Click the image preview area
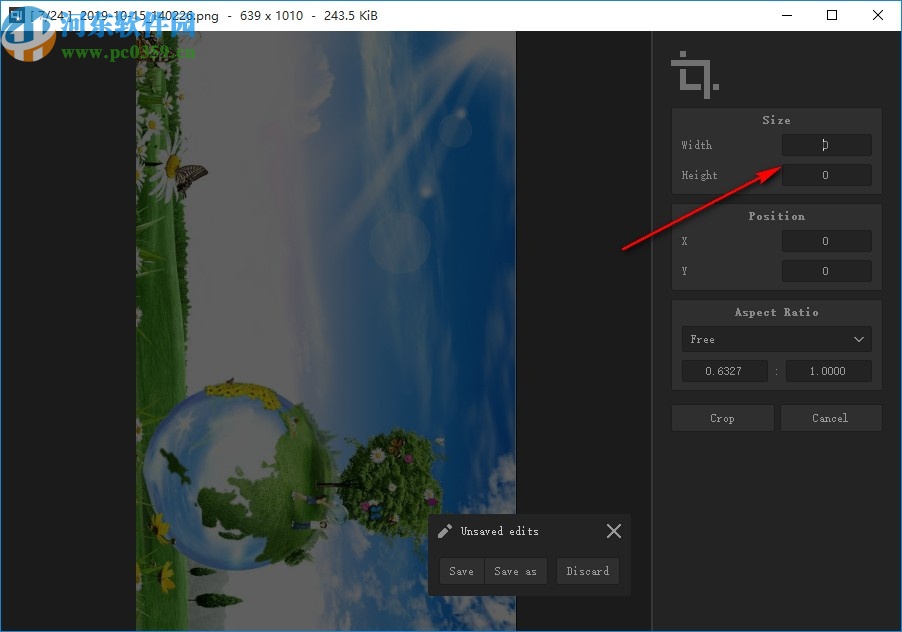Image resolution: width=902 pixels, height=632 pixels. point(326,331)
